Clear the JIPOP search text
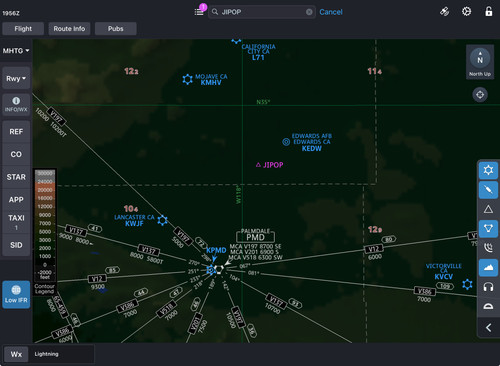Screen dimensions: 500x366 coord(309,12)
